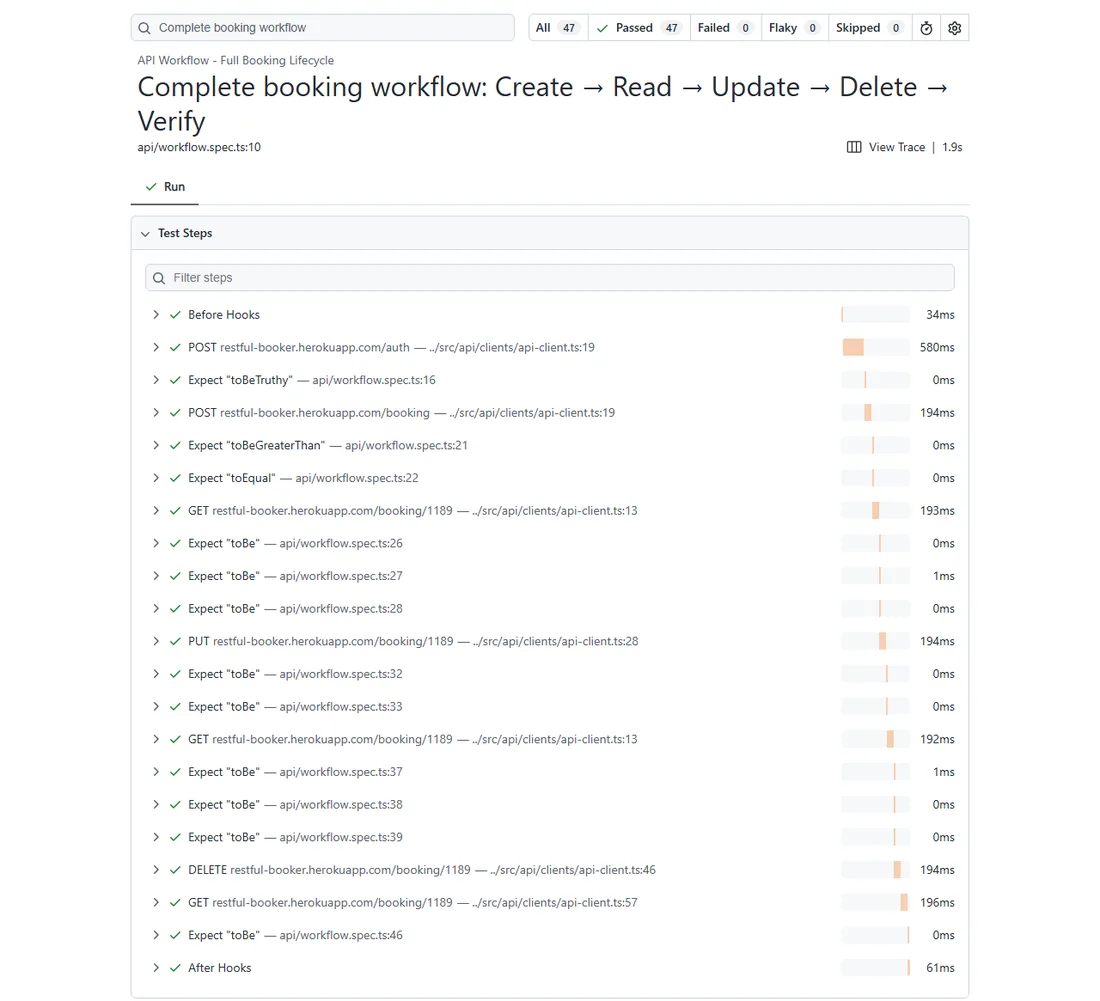1100x1001 pixels.
Task: Expand the Expect toBeTruthy step chevron
Action: point(156,380)
